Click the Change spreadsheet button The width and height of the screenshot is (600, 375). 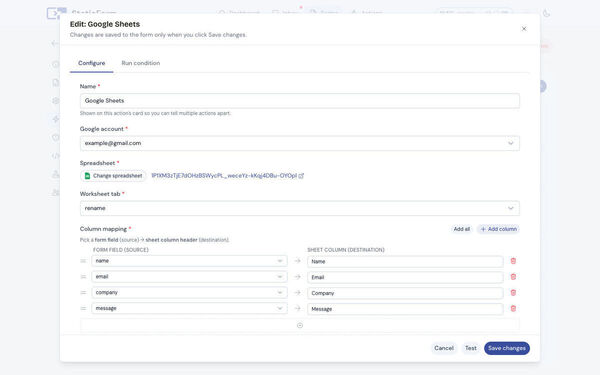113,176
